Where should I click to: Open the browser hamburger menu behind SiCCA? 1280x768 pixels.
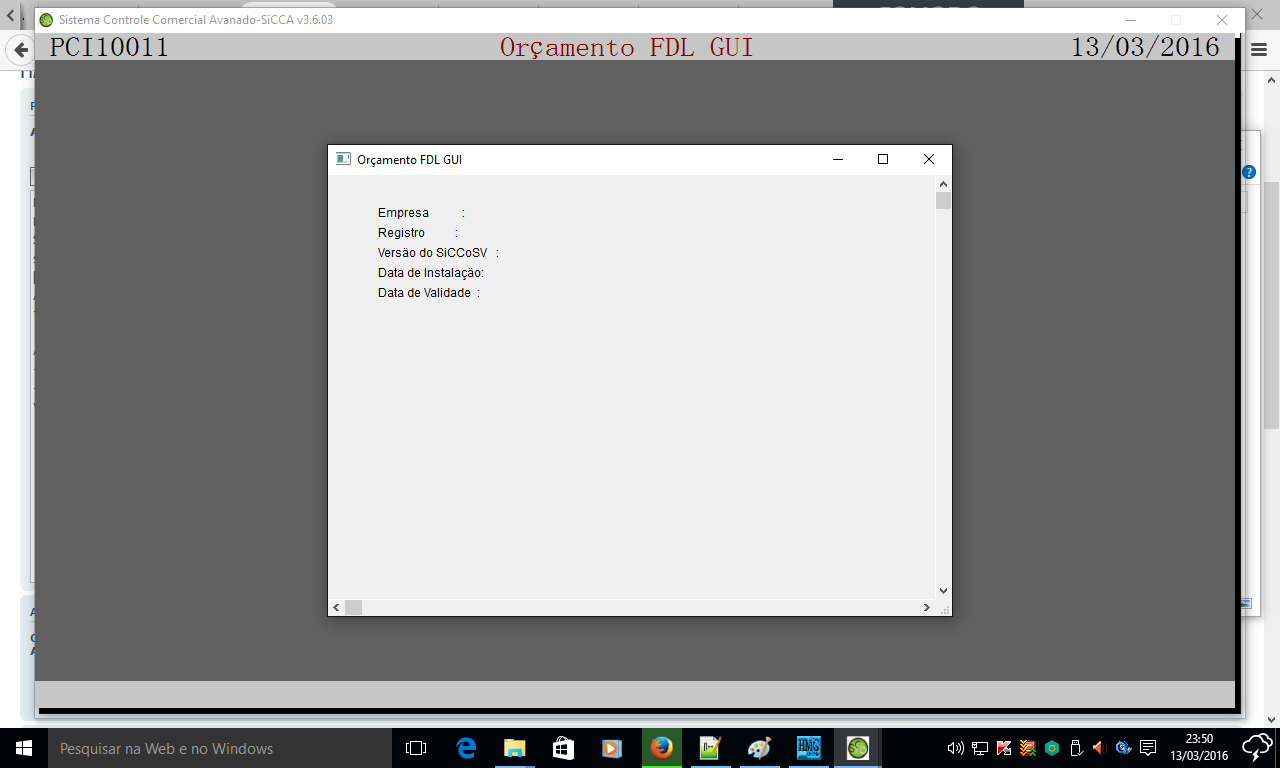click(1259, 50)
